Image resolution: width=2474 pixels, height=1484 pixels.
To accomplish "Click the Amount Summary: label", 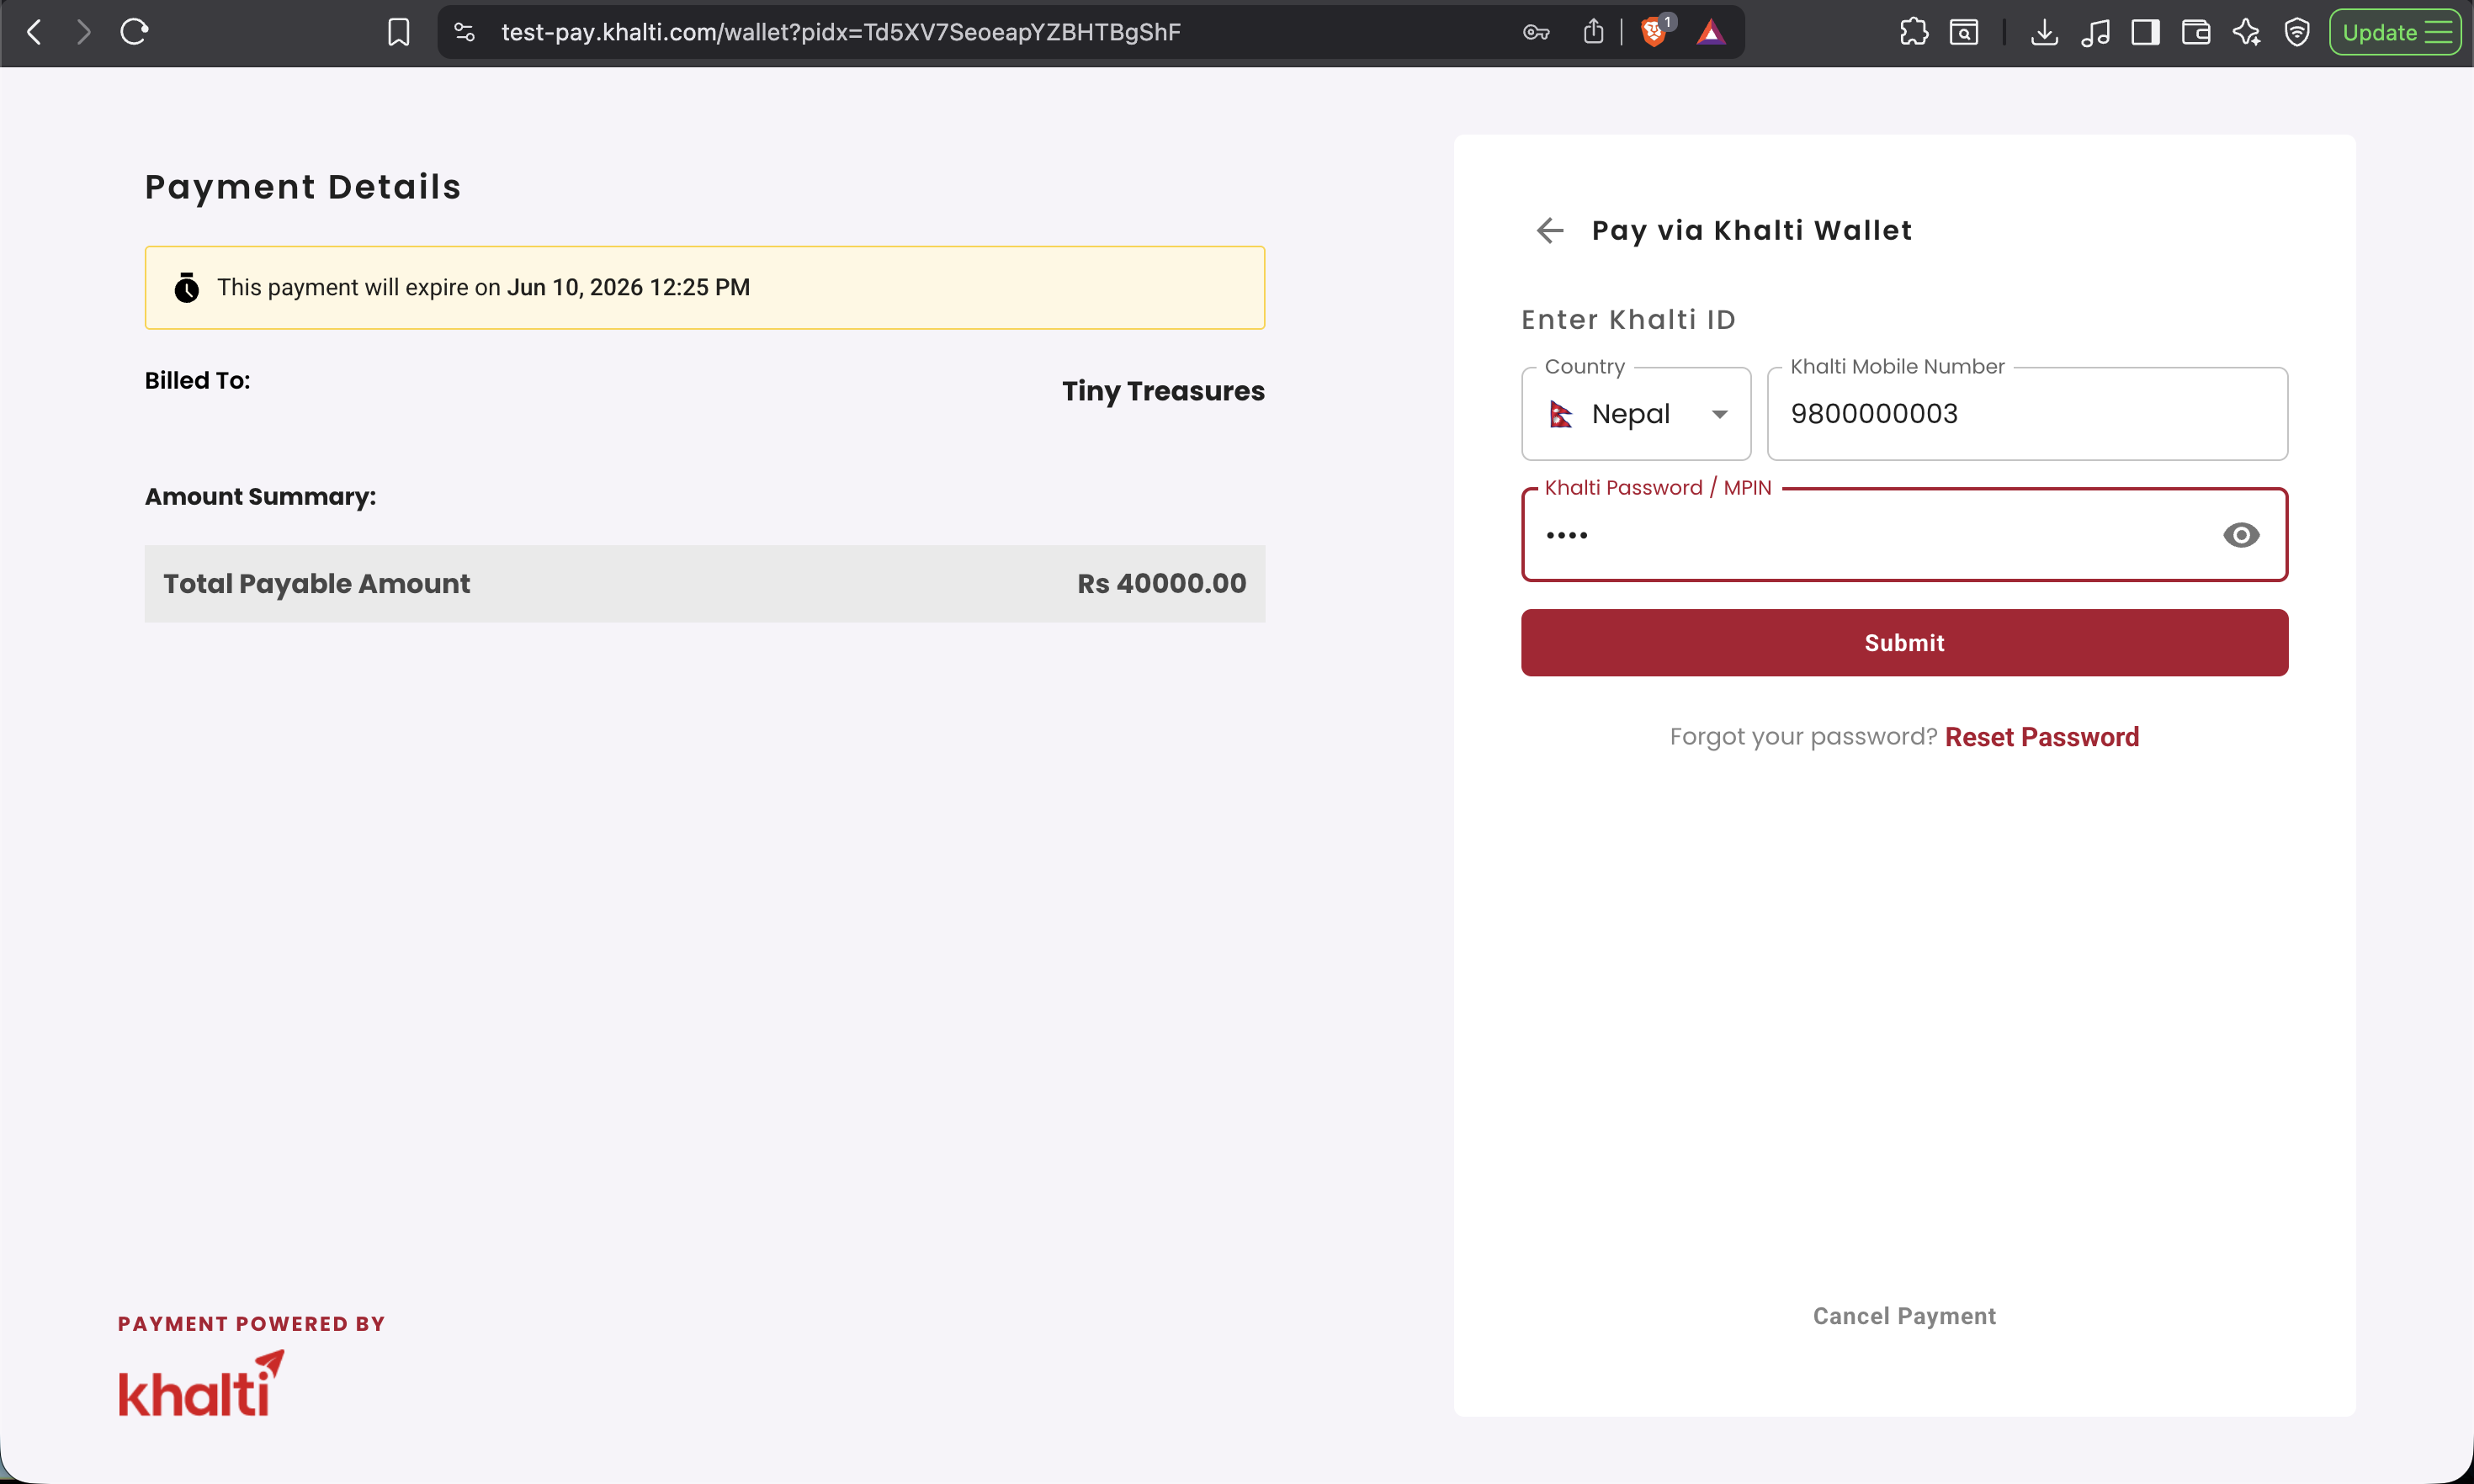I will tap(260, 497).
